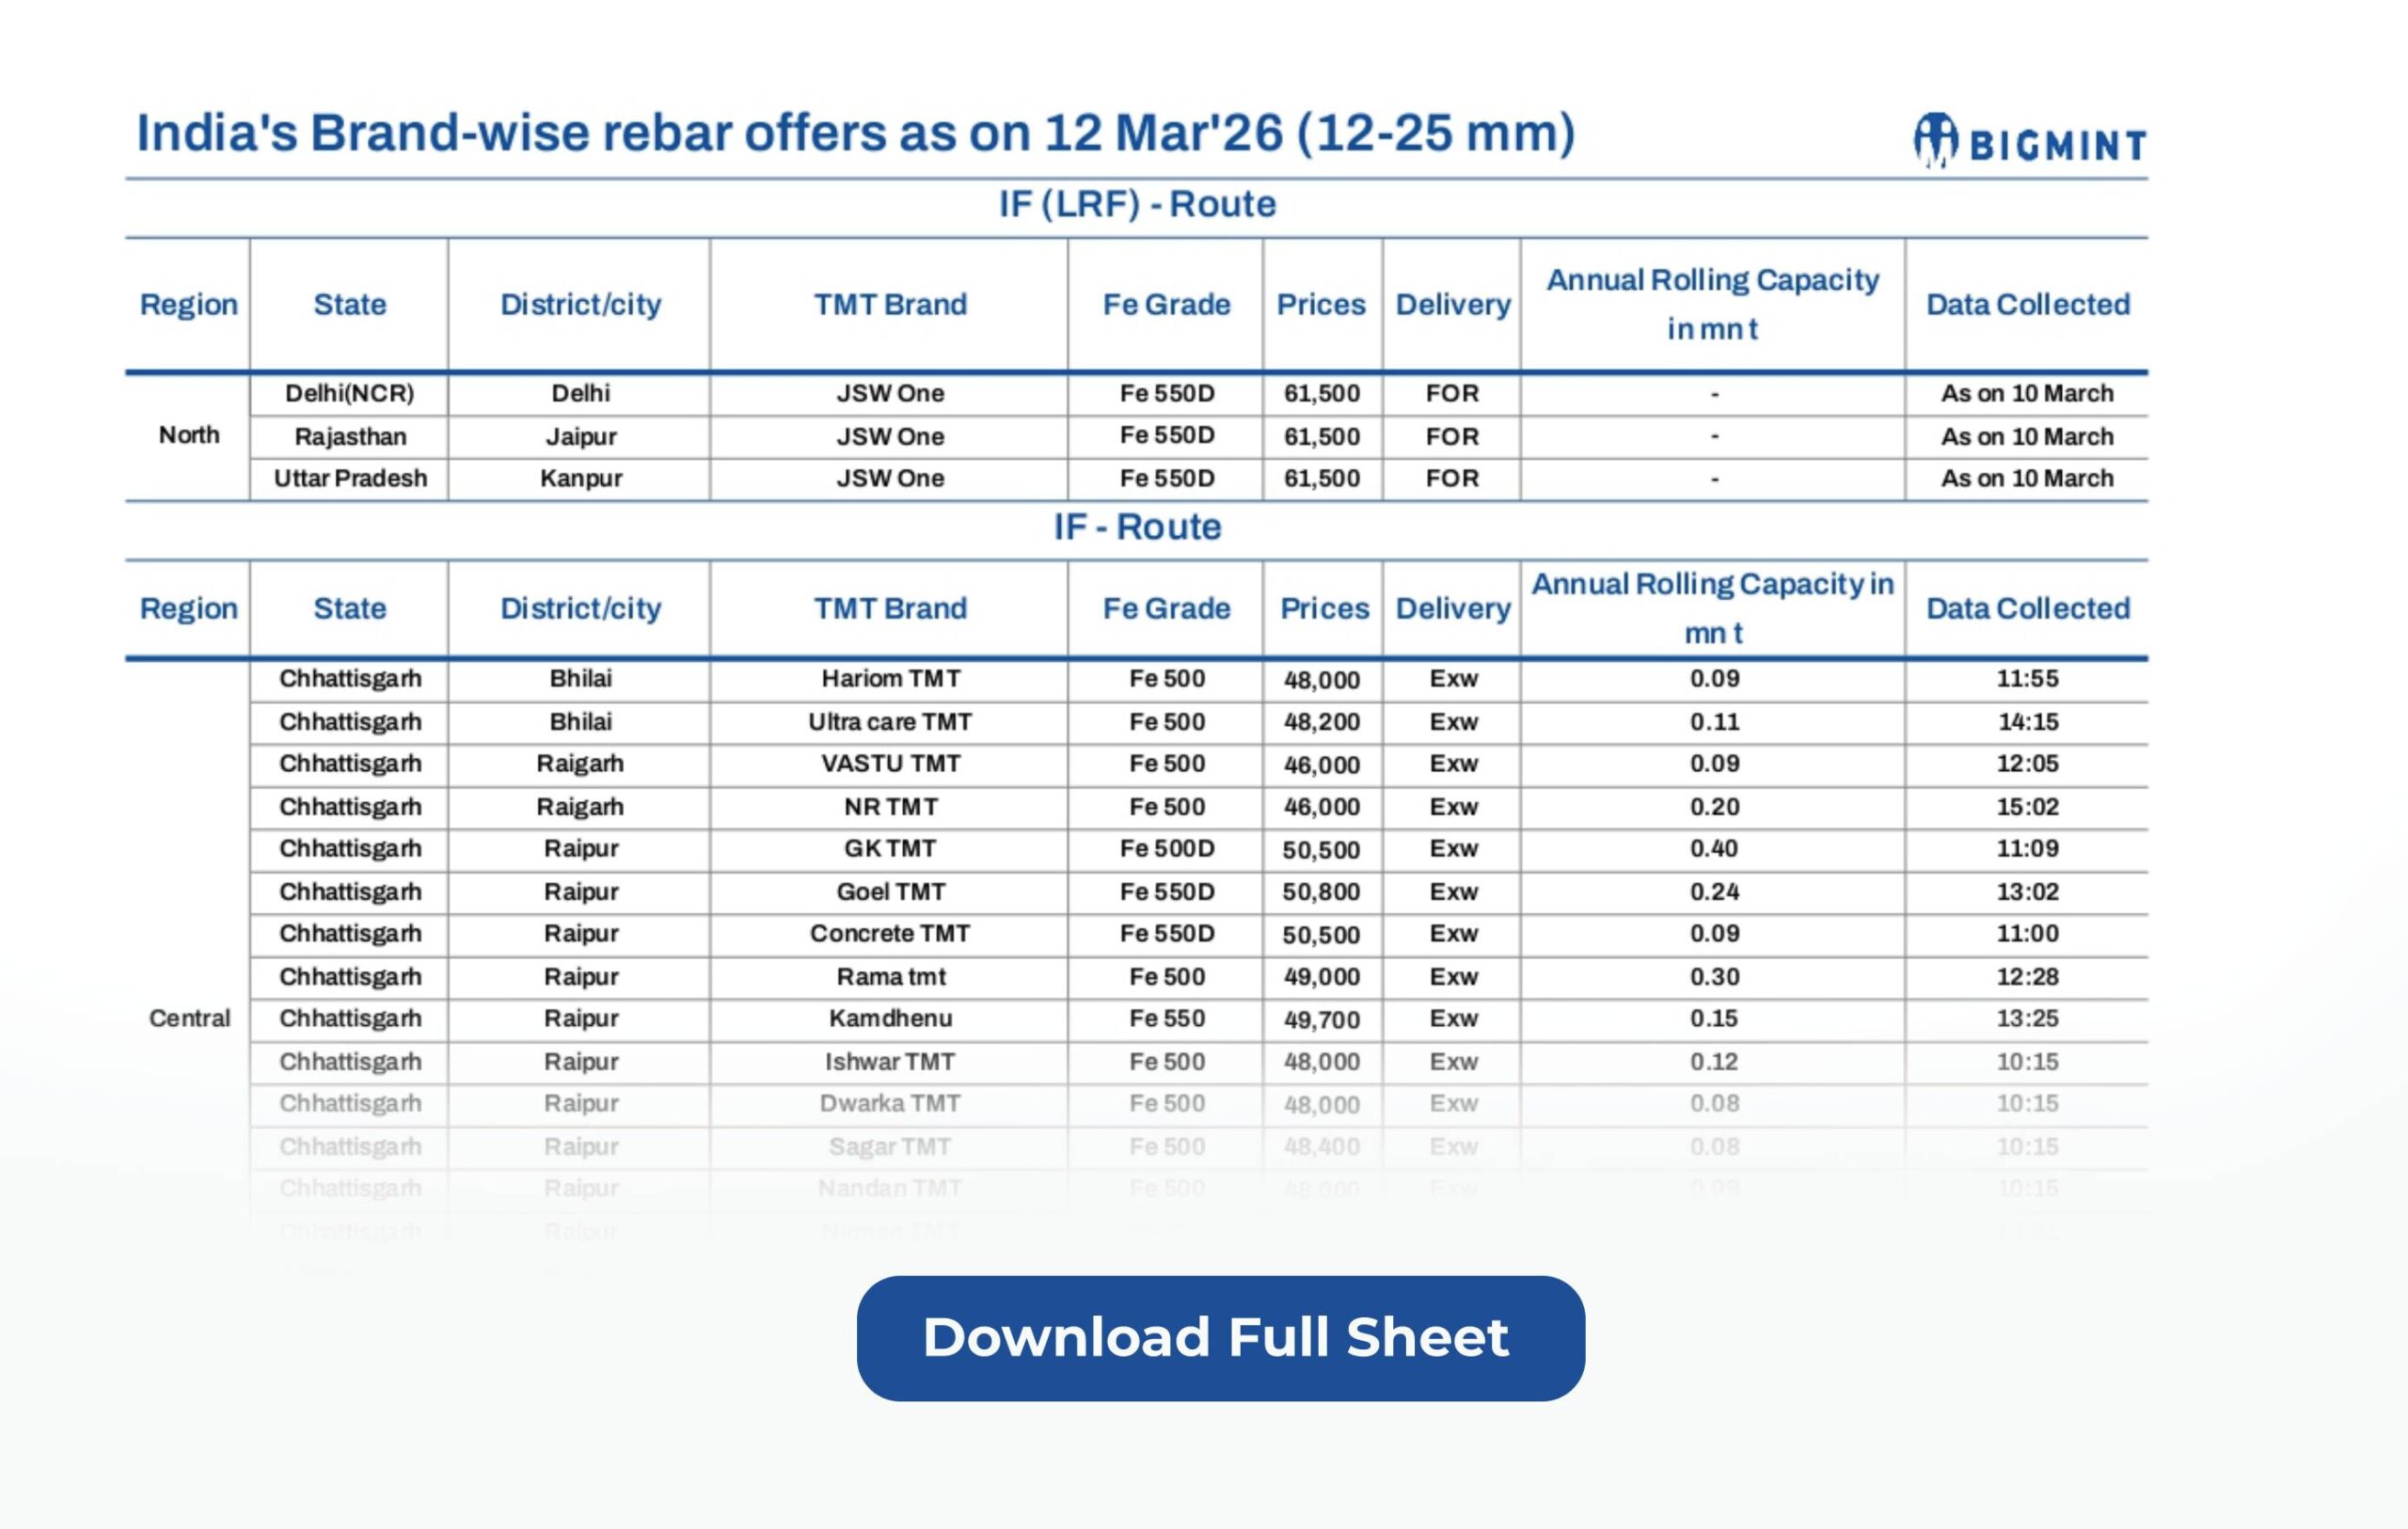The image size is (2408, 1529).
Task: Click the Ultra care TMT brand cell
Action: click(889, 722)
